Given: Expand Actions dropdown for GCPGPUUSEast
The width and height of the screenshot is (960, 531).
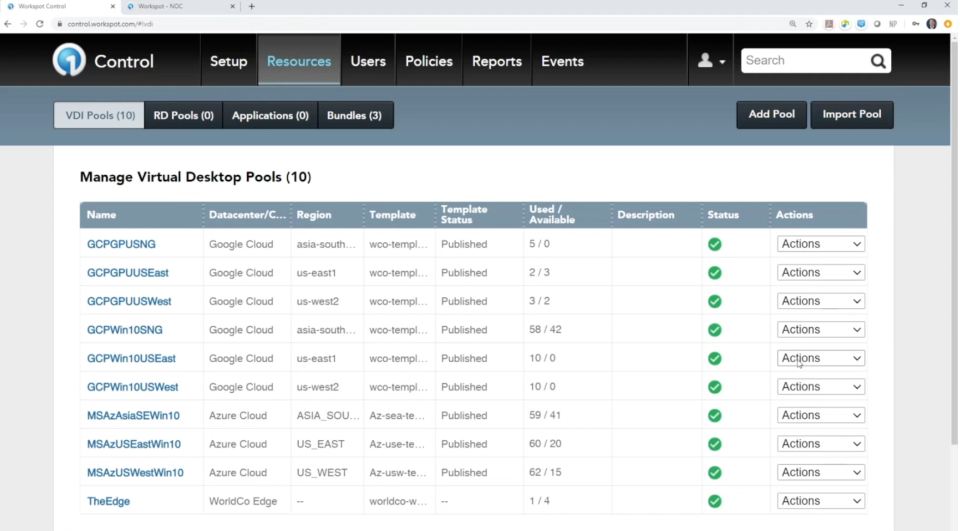Looking at the screenshot, I should pyautogui.click(x=820, y=272).
